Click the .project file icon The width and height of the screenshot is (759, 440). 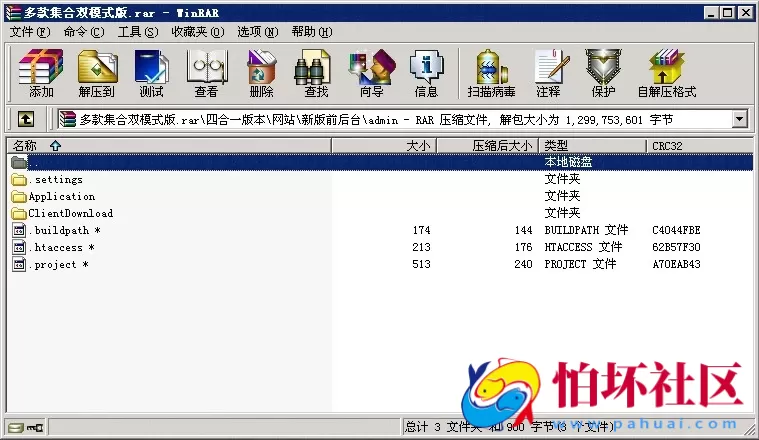[x=19, y=264]
